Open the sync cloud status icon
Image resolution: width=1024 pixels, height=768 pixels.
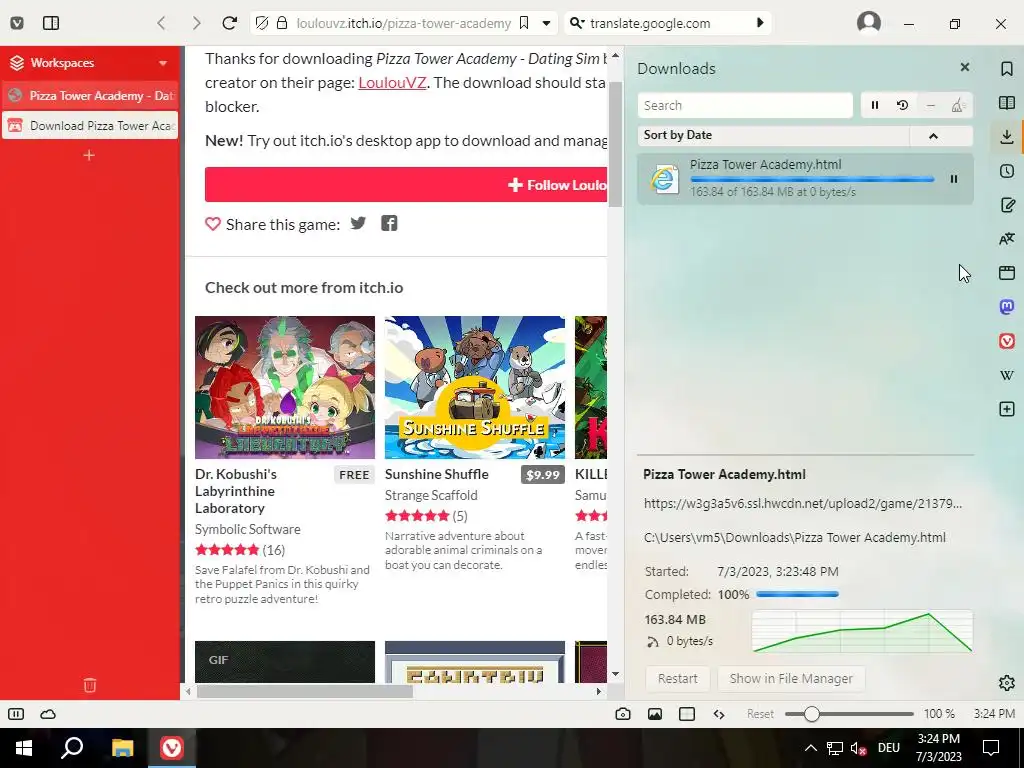[x=48, y=714]
